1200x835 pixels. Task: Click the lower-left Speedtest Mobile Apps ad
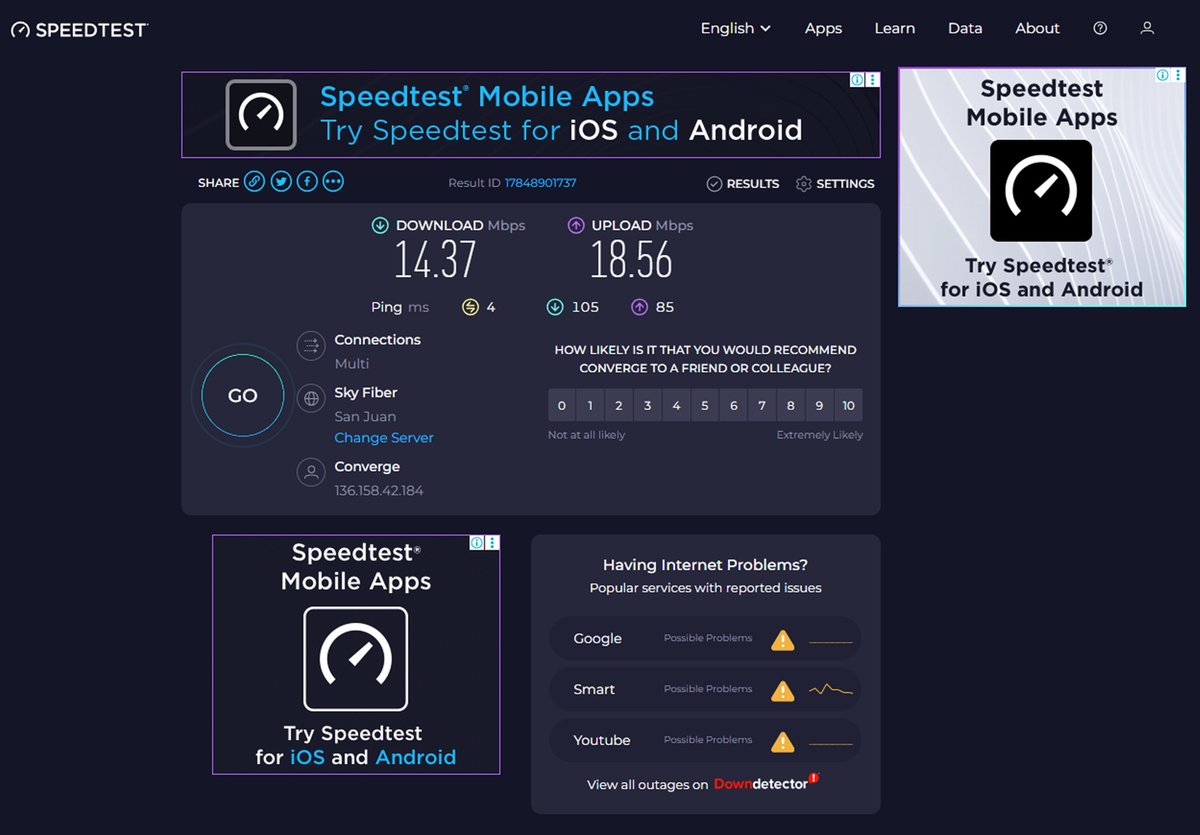point(356,654)
